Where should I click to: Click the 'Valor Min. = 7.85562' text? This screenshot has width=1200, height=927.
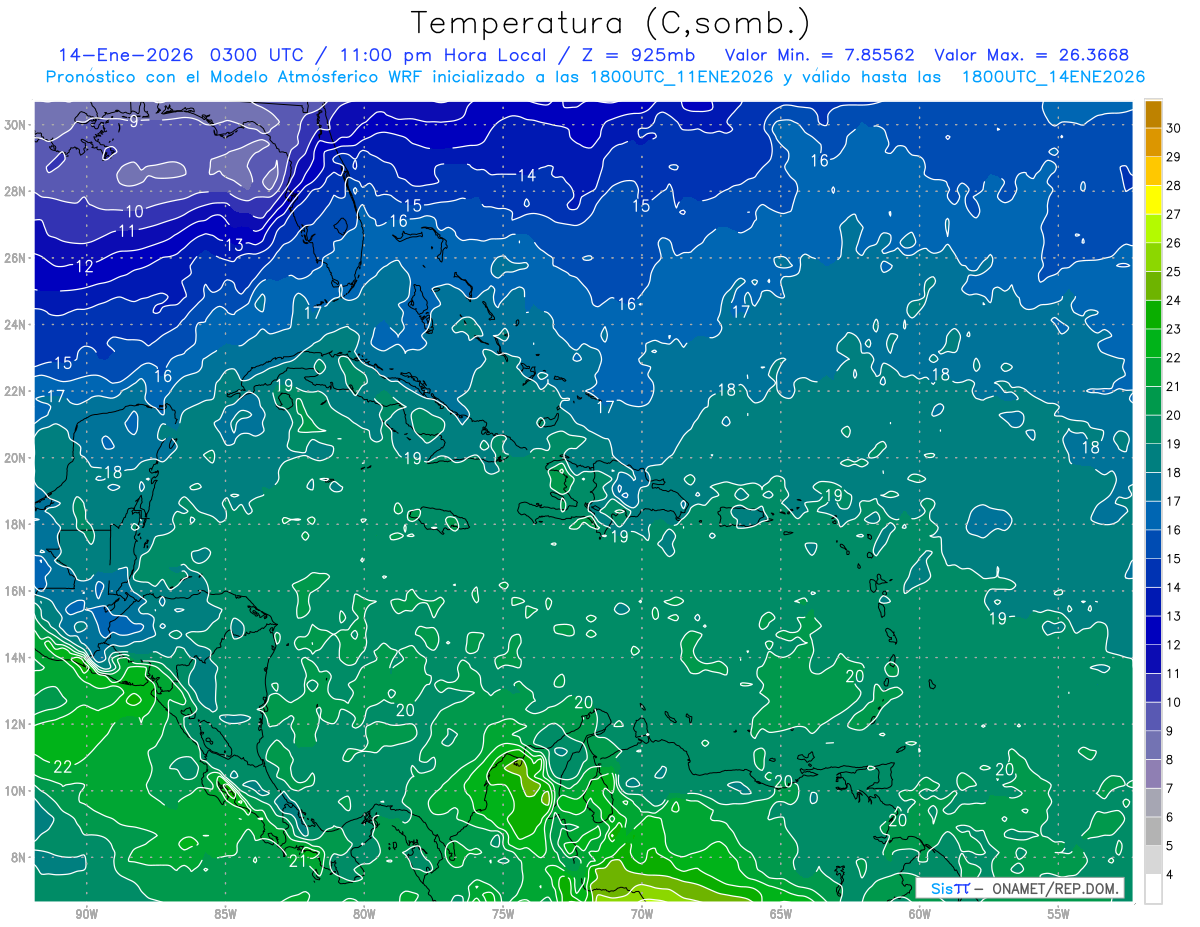click(x=819, y=54)
